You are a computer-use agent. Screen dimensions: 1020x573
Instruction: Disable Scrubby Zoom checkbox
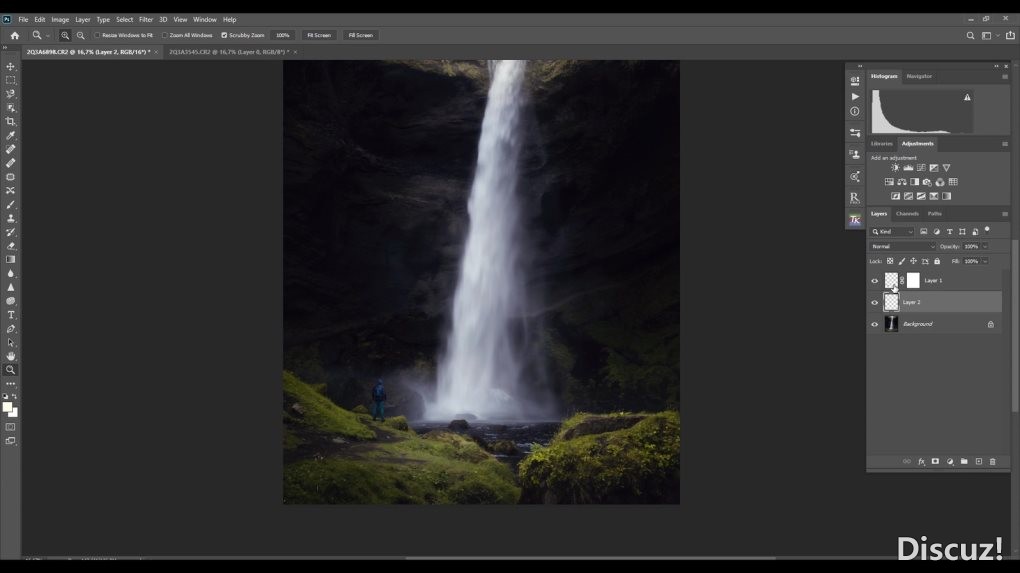click(224, 35)
